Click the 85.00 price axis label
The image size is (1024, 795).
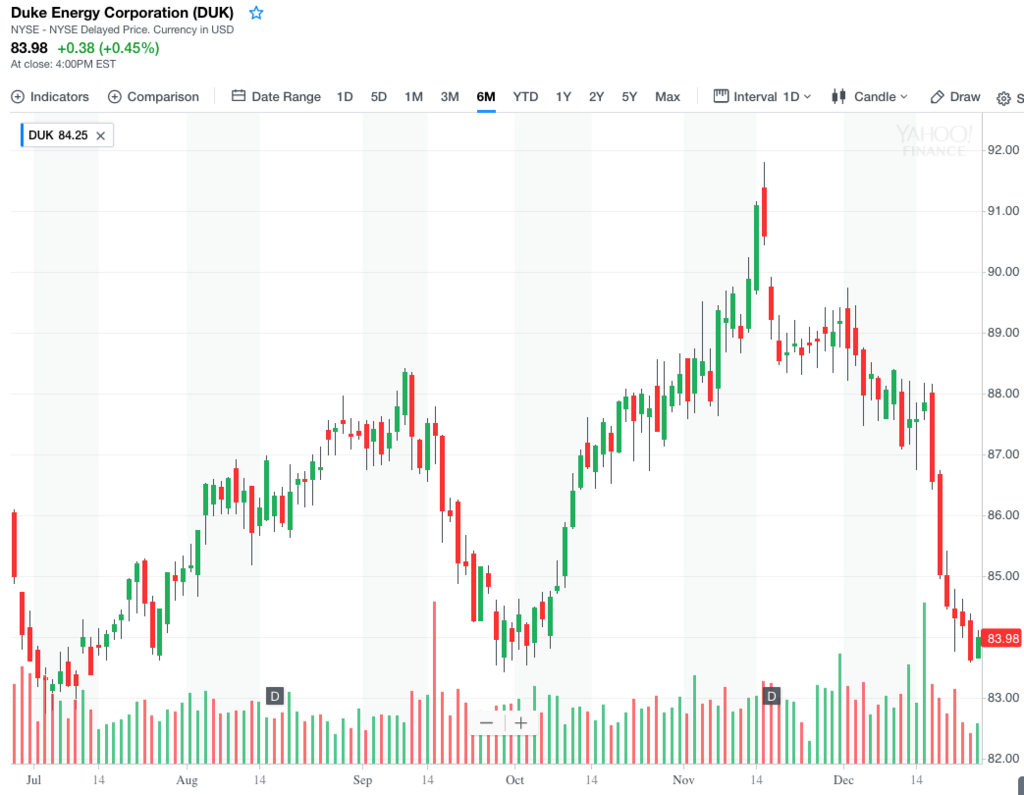point(1003,576)
